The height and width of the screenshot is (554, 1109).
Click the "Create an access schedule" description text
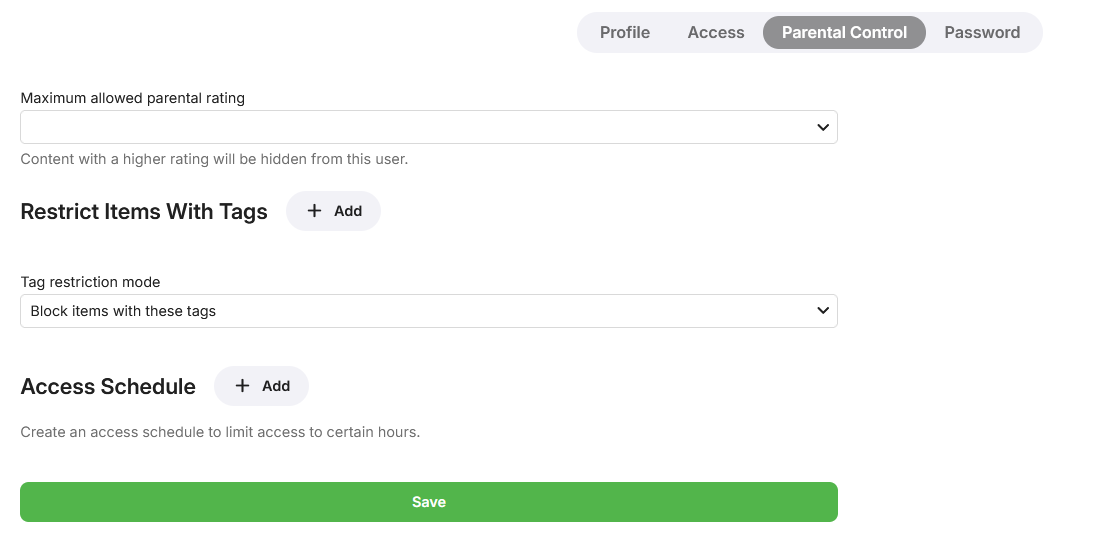tap(220, 433)
